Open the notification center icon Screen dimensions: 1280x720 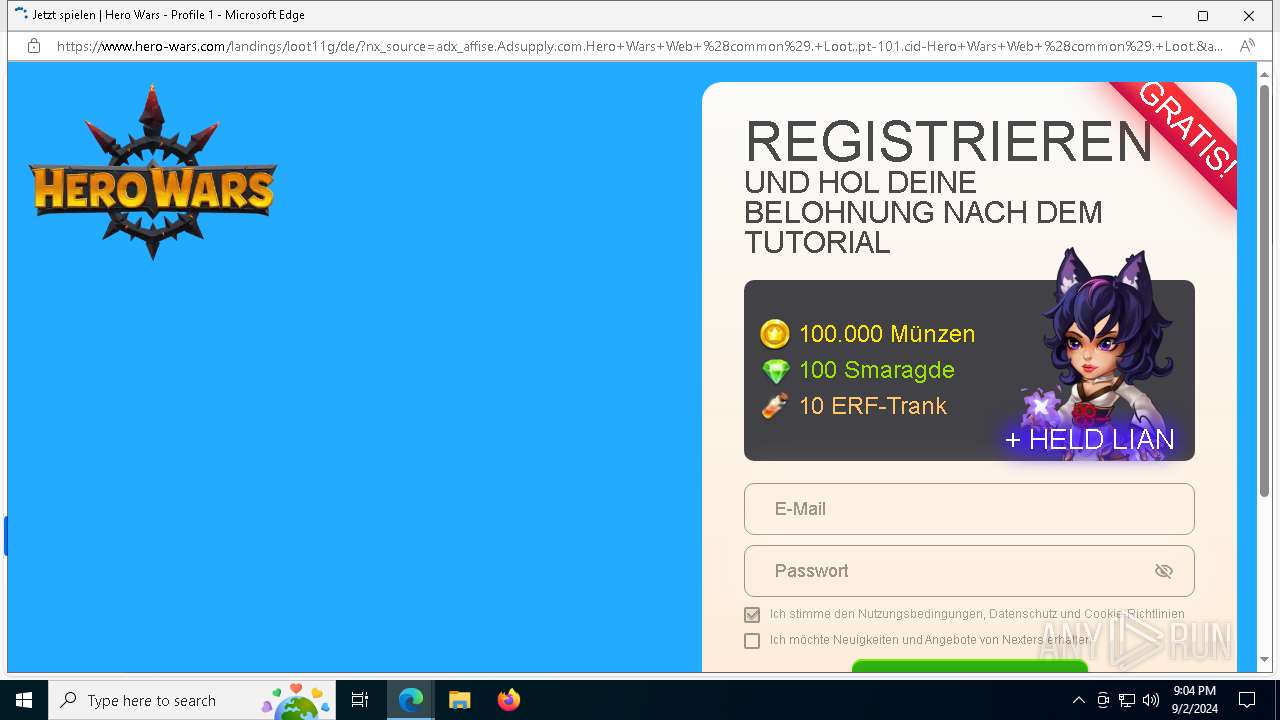pos(1247,700)
